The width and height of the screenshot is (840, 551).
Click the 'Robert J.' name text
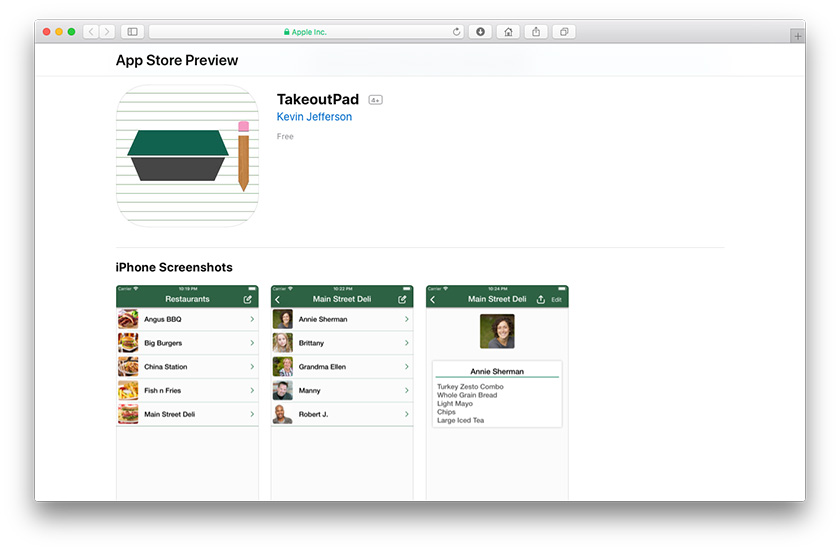click(x=313, y=414)
